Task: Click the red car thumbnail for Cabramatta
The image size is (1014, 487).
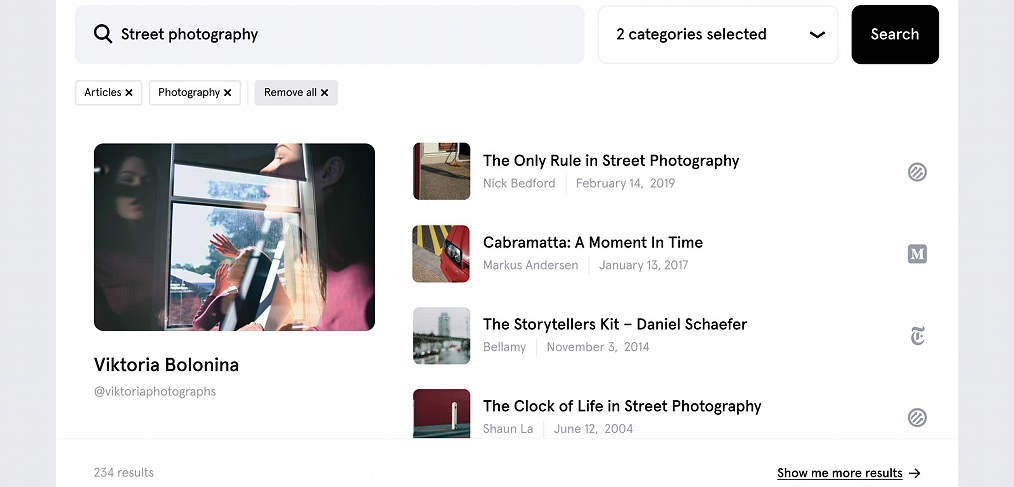Action: click(x=441, y=254)
